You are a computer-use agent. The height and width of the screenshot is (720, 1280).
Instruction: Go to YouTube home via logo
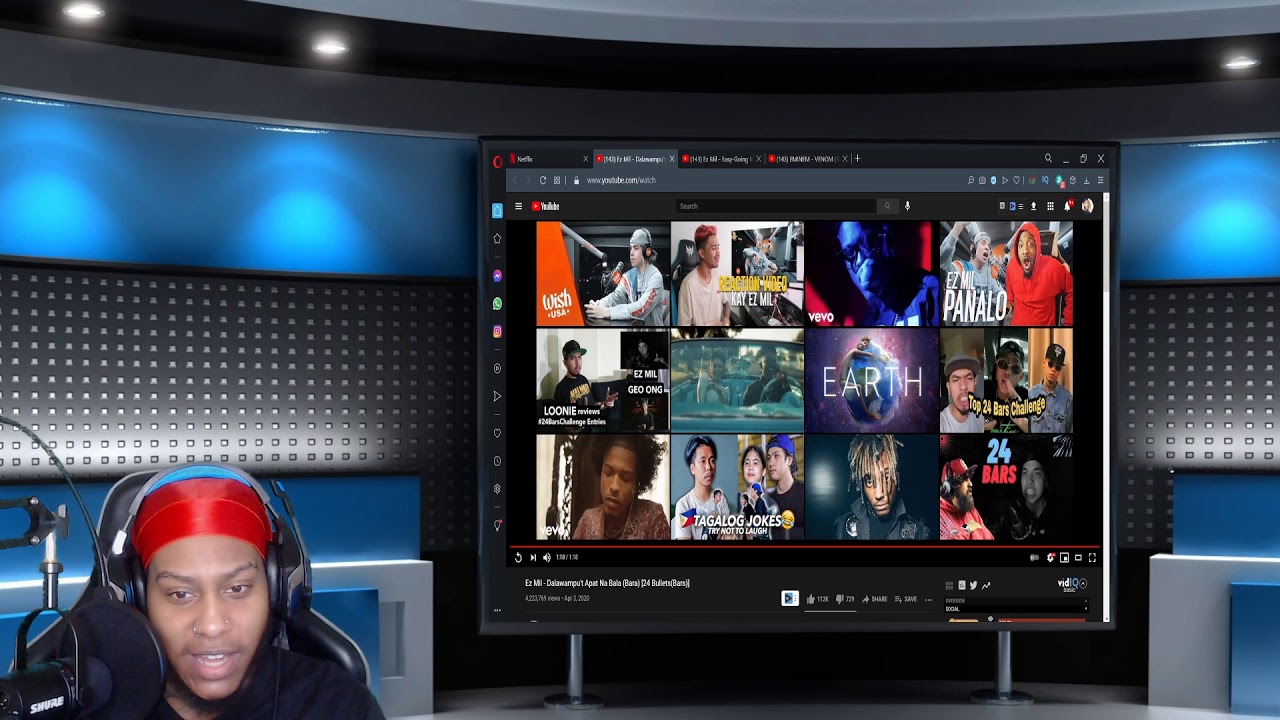545,206
